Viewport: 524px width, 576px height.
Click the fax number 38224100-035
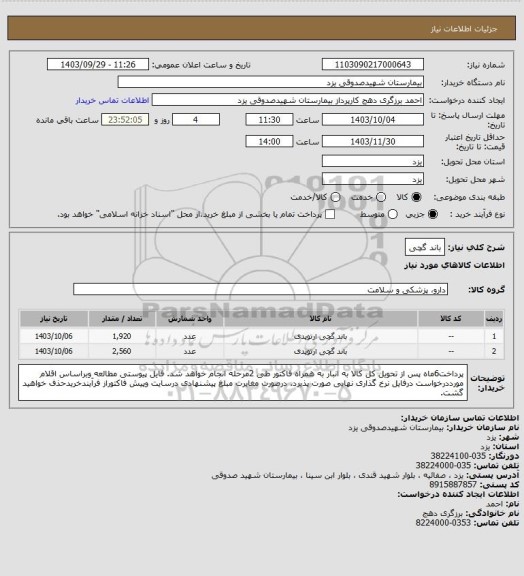click(458, 456)
